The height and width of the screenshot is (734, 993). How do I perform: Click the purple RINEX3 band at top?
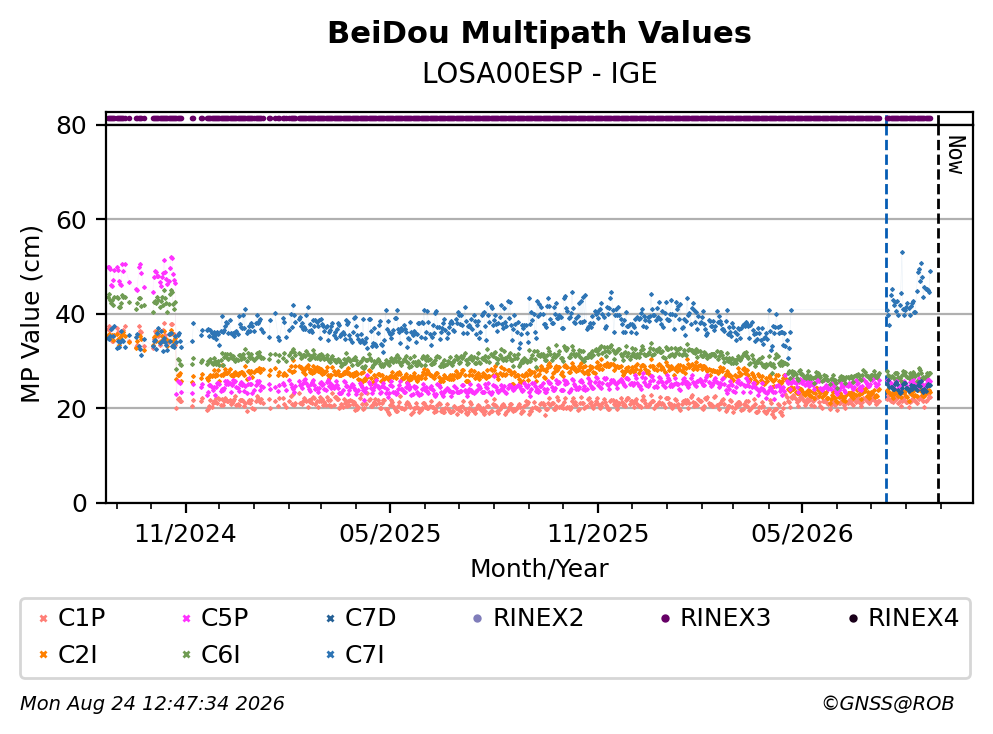pyautogui.click(x=519, y=118)
